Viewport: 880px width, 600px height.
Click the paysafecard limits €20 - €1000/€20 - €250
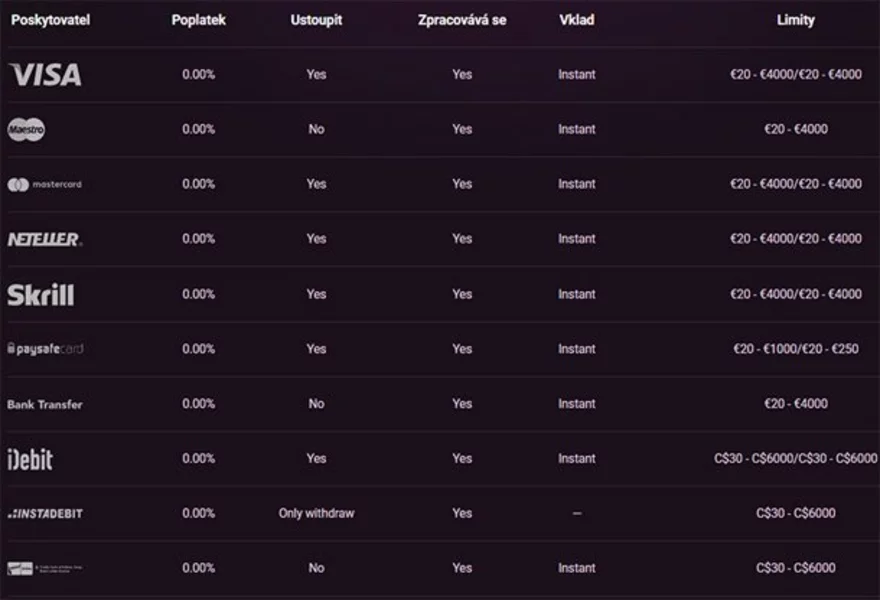[795, 349]
